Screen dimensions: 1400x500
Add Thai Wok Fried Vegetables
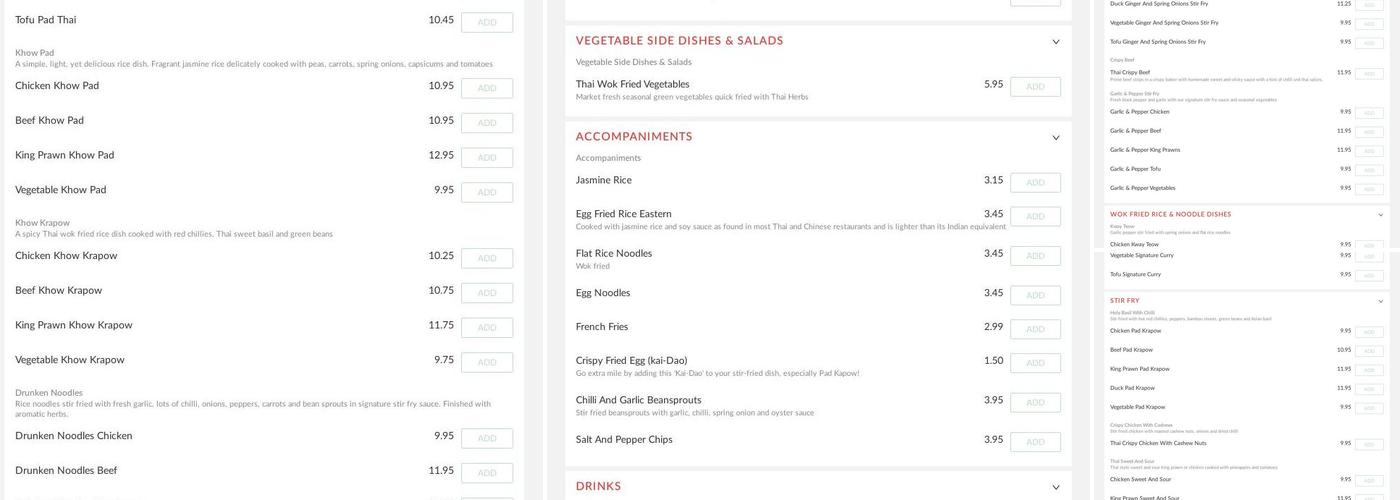point(1035,87)
